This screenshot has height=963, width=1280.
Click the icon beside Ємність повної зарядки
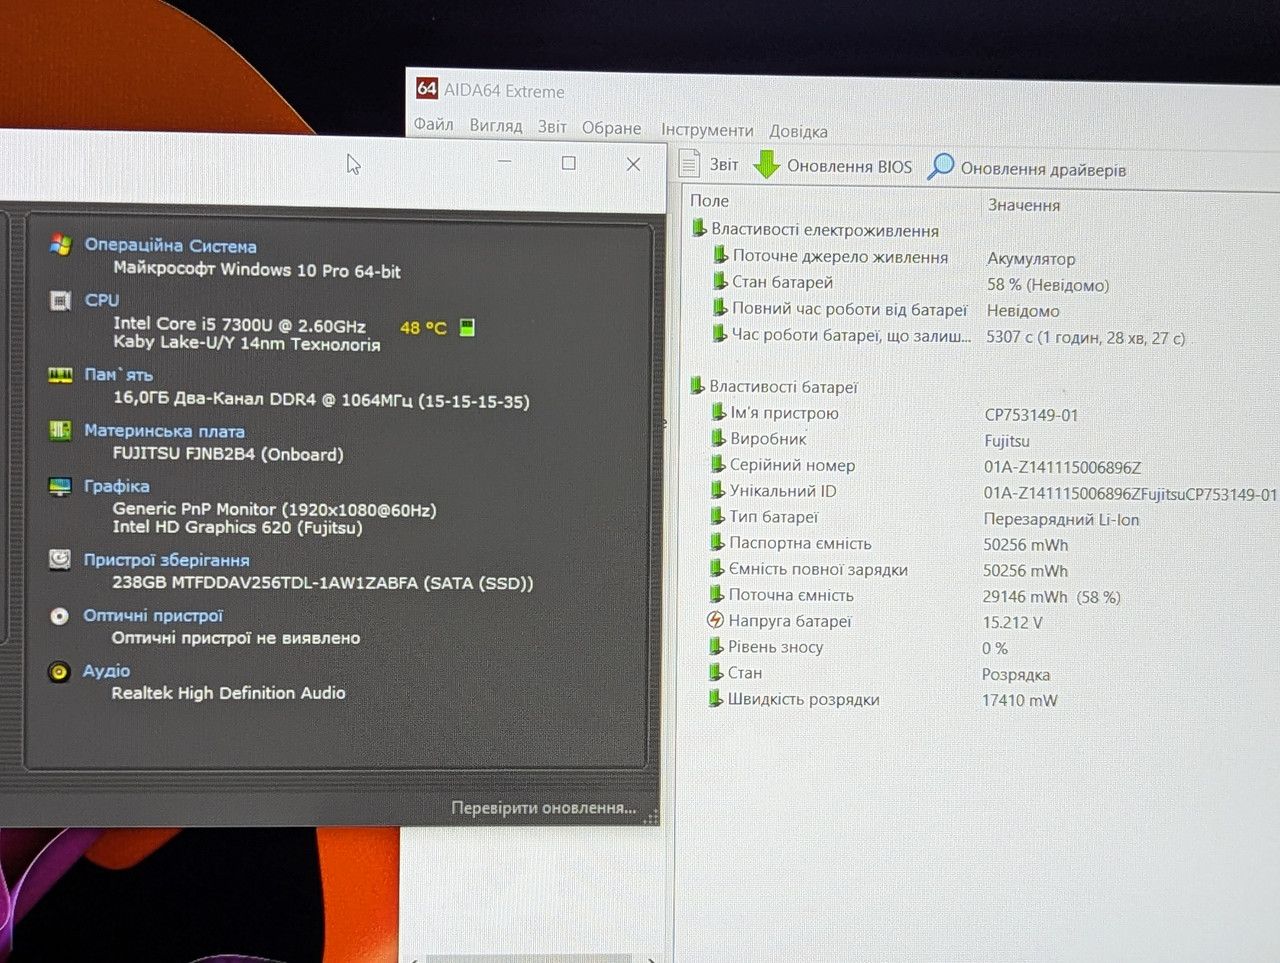click(x=717, y=568)
